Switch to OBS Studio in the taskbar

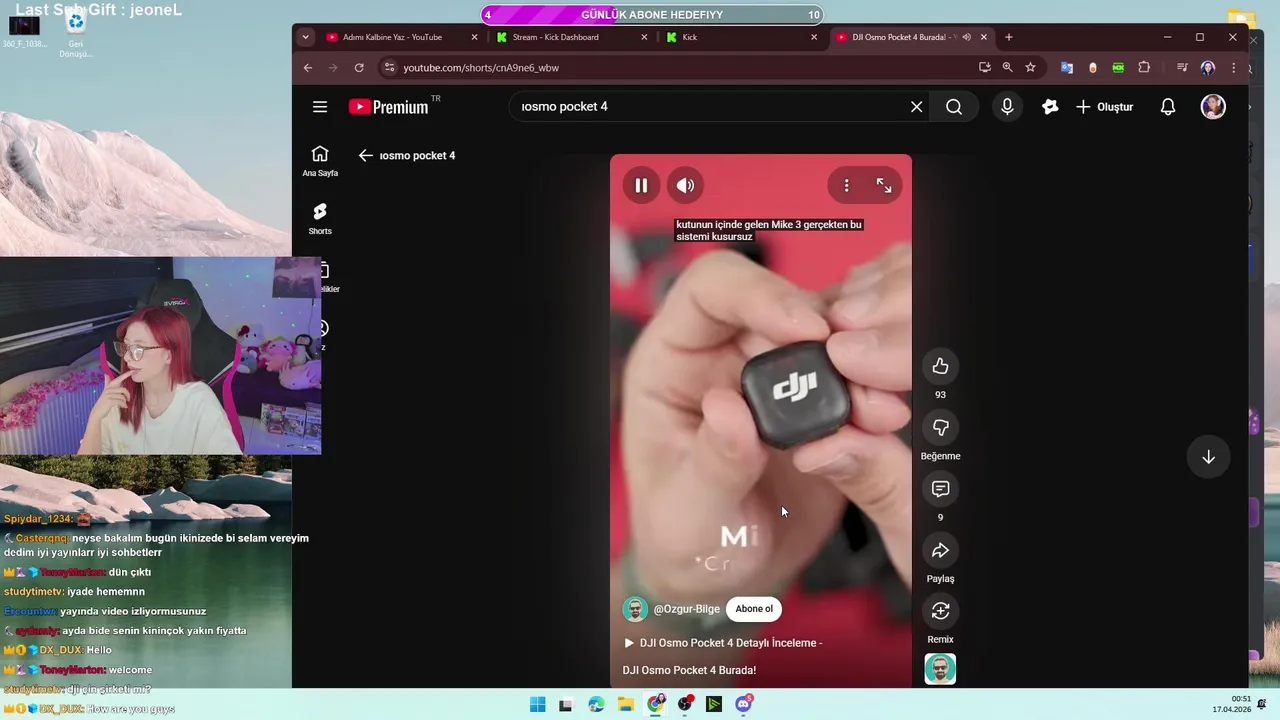pos(685,704)
